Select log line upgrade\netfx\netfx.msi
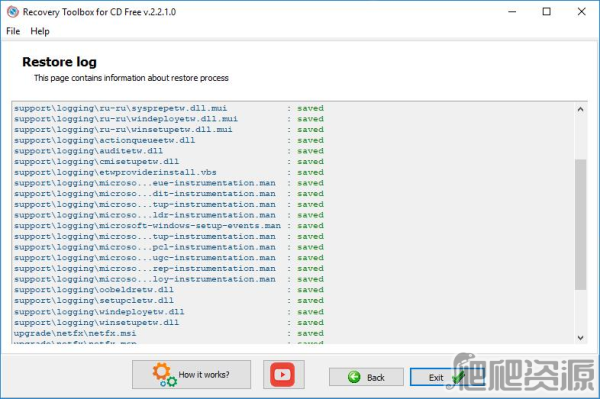Image resolution: width=600 pixels, height=399 pixels. (x=169, y=334)
